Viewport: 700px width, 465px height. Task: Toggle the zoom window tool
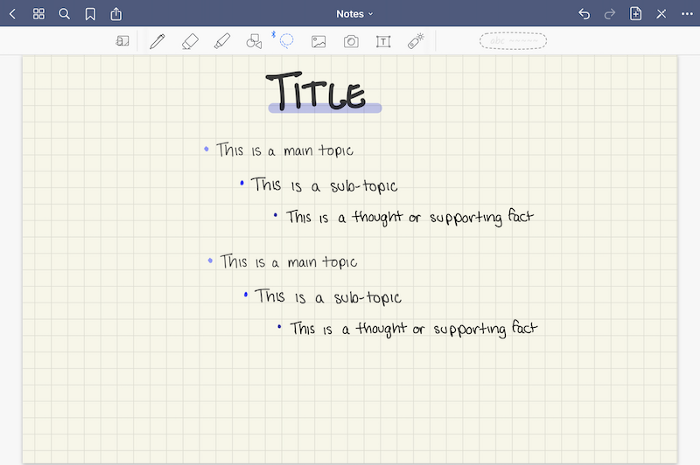coord(122,41)
